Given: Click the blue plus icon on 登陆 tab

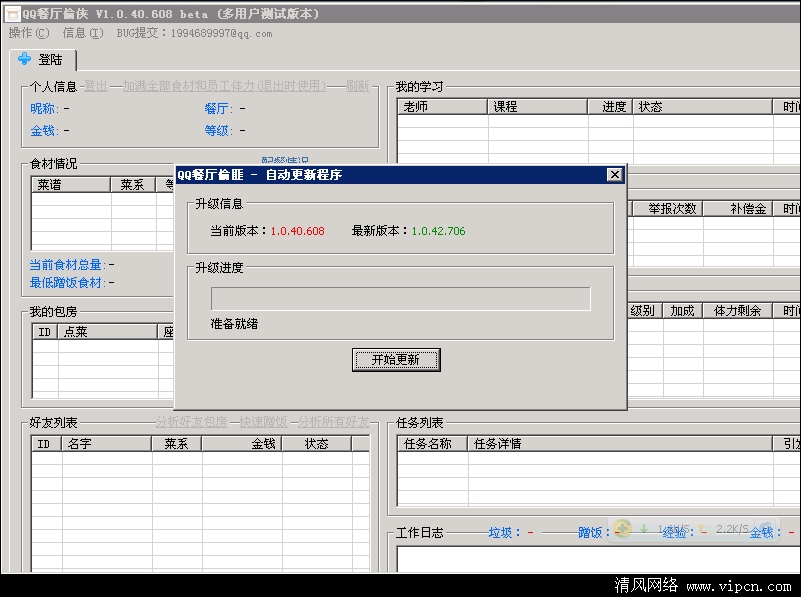Looking at the screenshot, I should (x=24, y=59).
